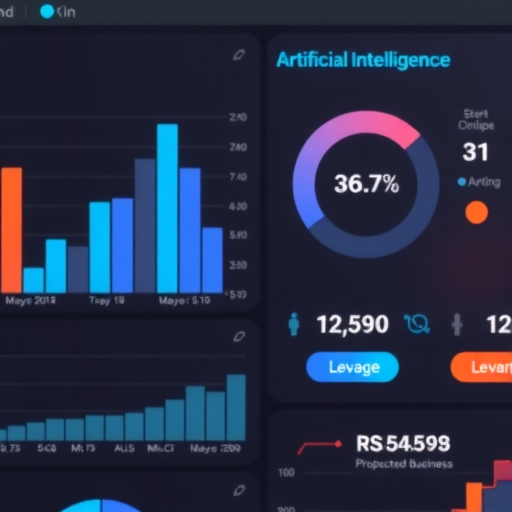Screen dimensions: 512x512
Task: Click the gray person icon beside the second count
Action: (457, 324)
